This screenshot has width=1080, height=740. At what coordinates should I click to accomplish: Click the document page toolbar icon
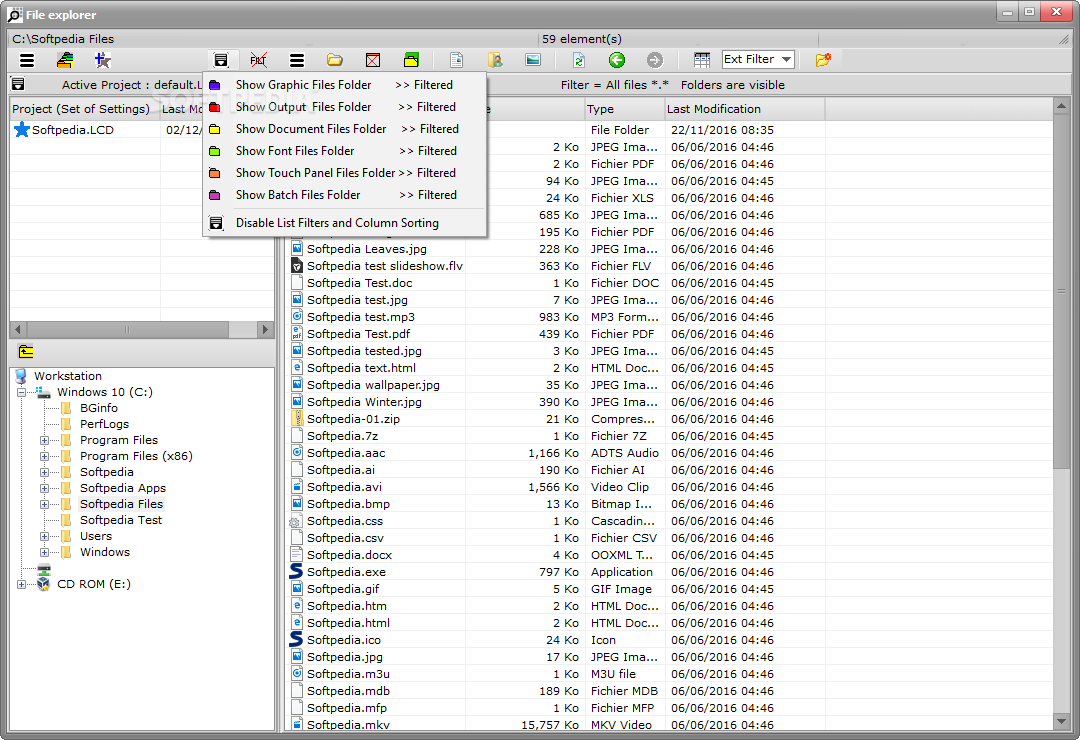tap(456, 60)
